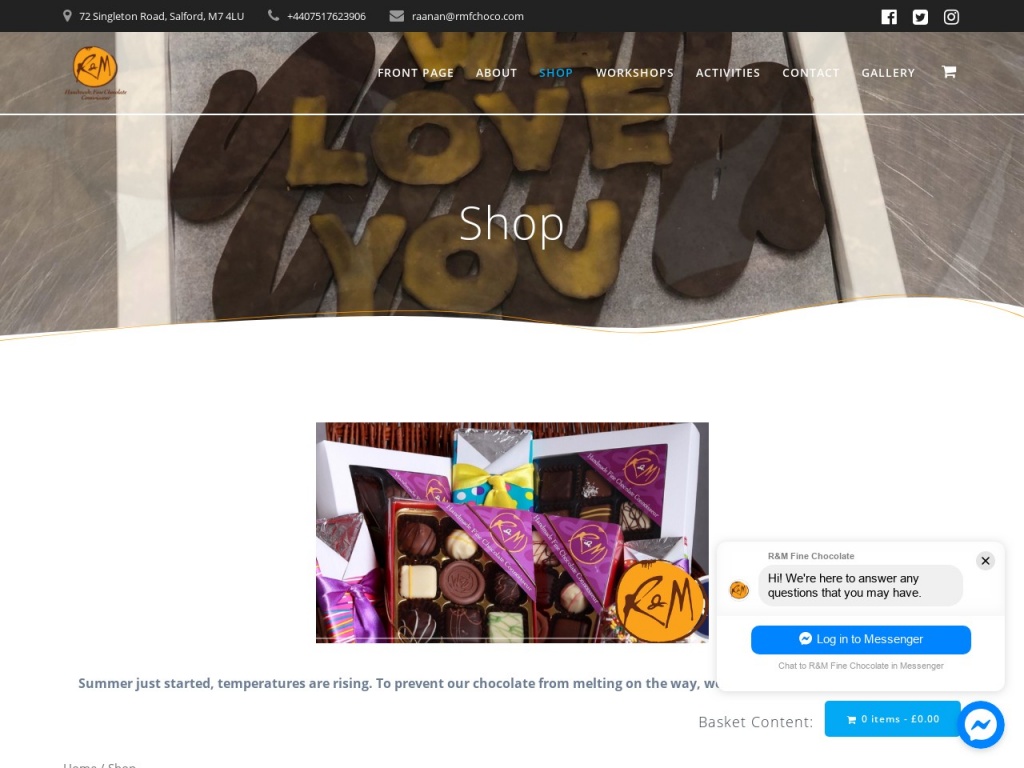
Task: Open the Facebook page icon
Action: 889,17
